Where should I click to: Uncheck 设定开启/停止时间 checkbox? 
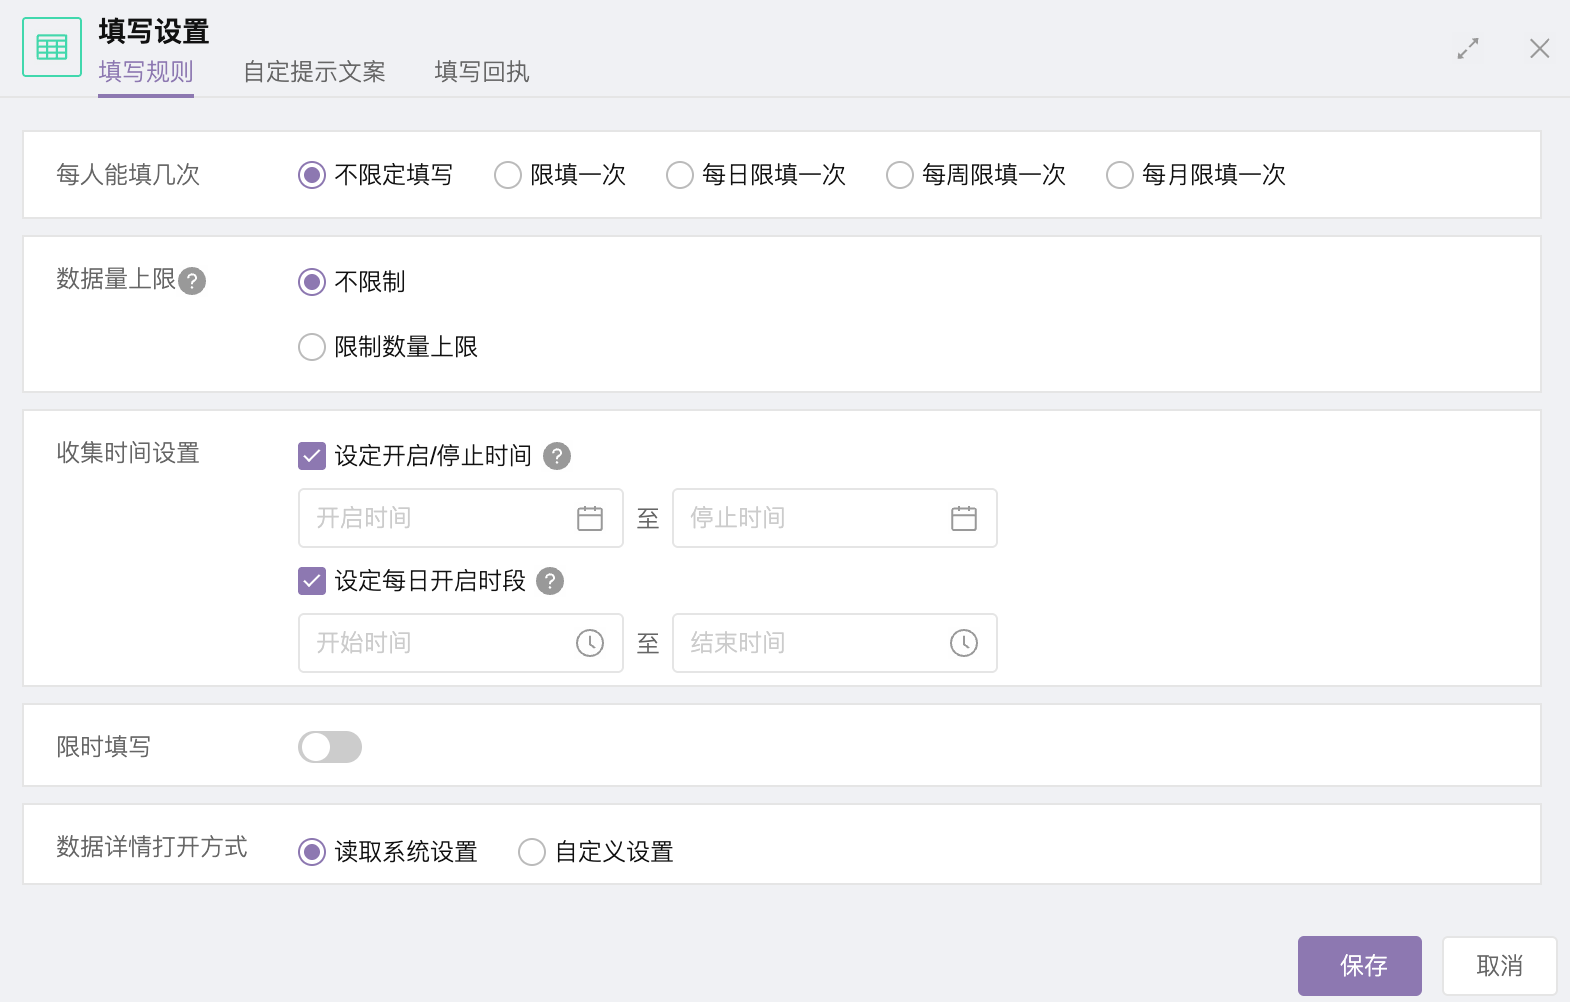click(x=312, y=456)
